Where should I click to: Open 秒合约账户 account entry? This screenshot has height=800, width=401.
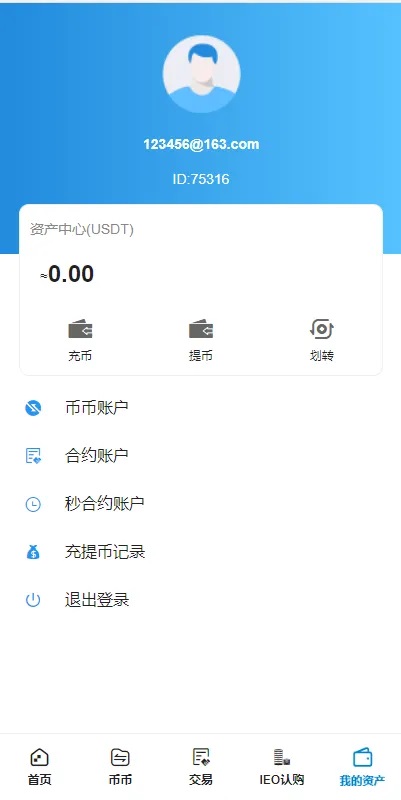point(200,504)
